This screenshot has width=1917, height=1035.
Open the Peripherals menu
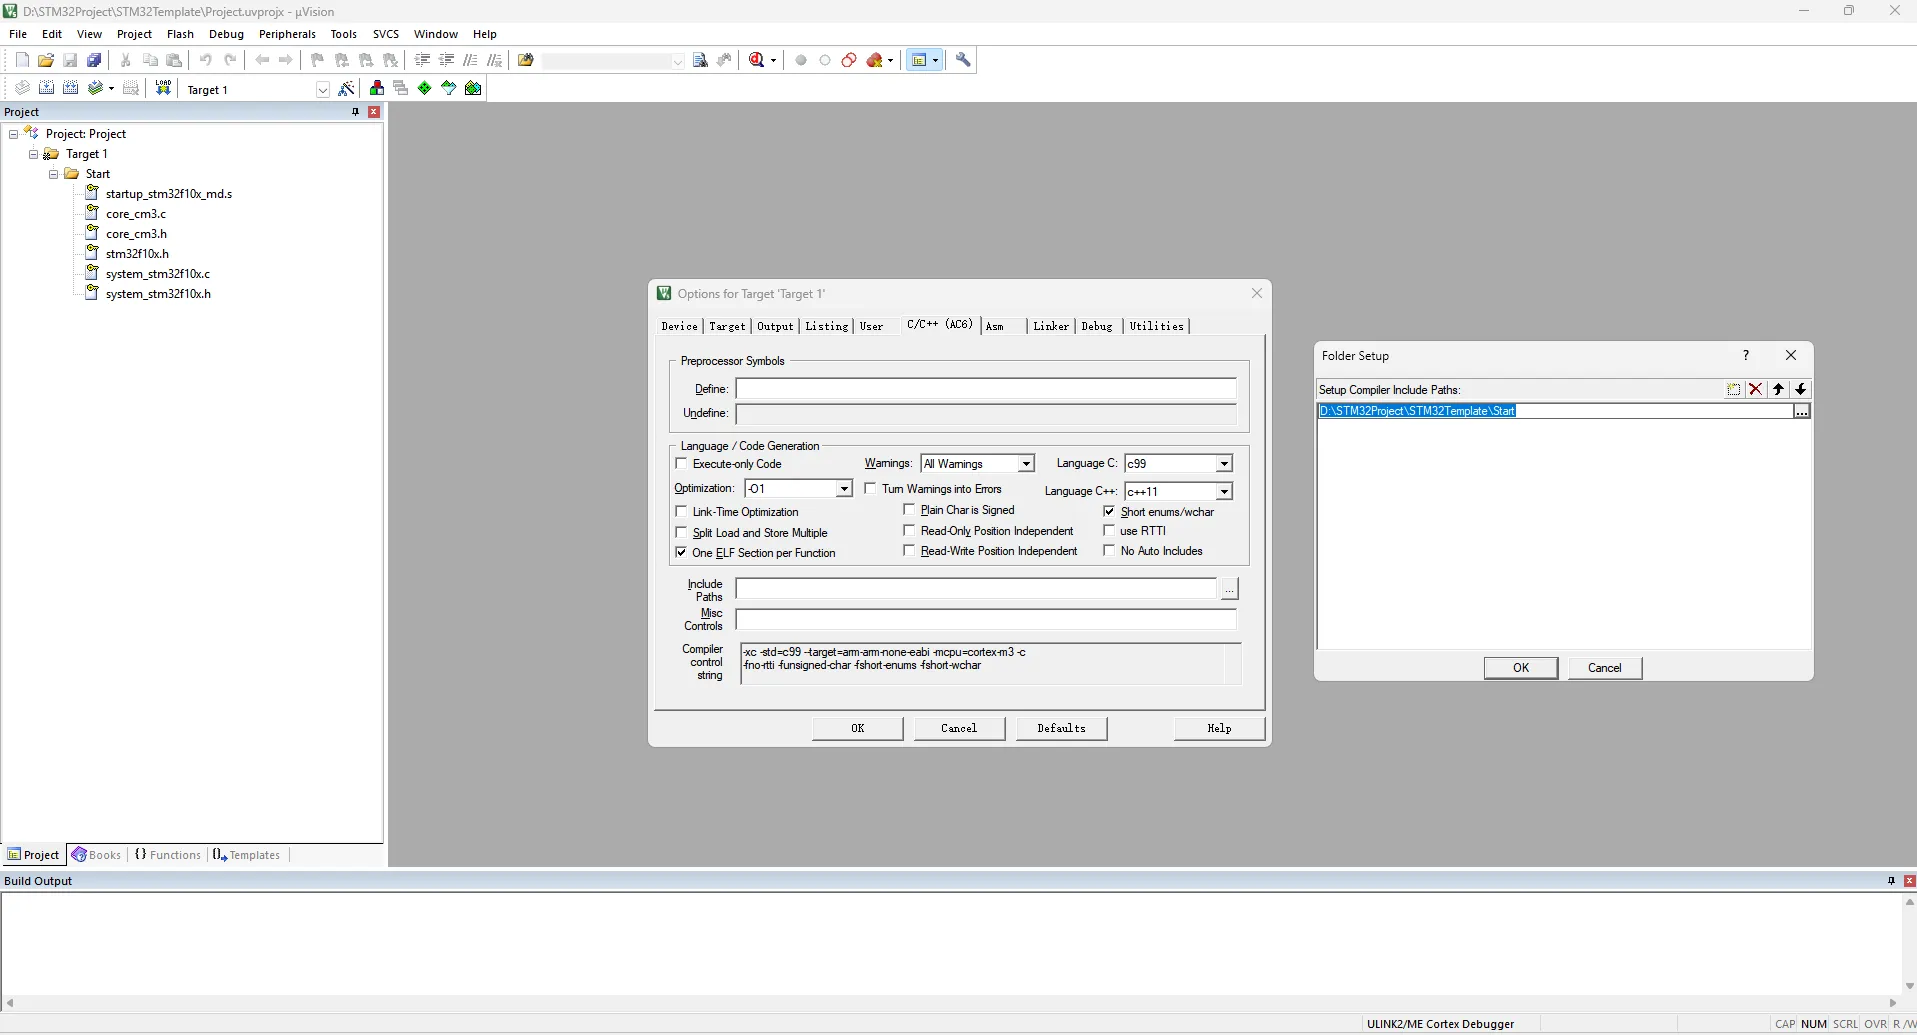[x=287, y=34]
